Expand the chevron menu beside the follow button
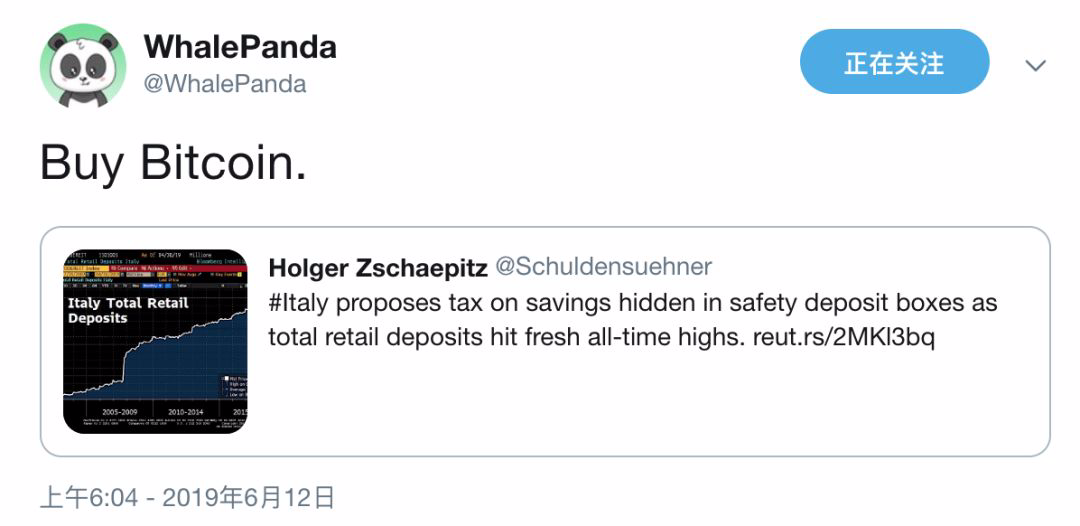The width and height of the screenshot is (1080, 526). click(1035, 65)
